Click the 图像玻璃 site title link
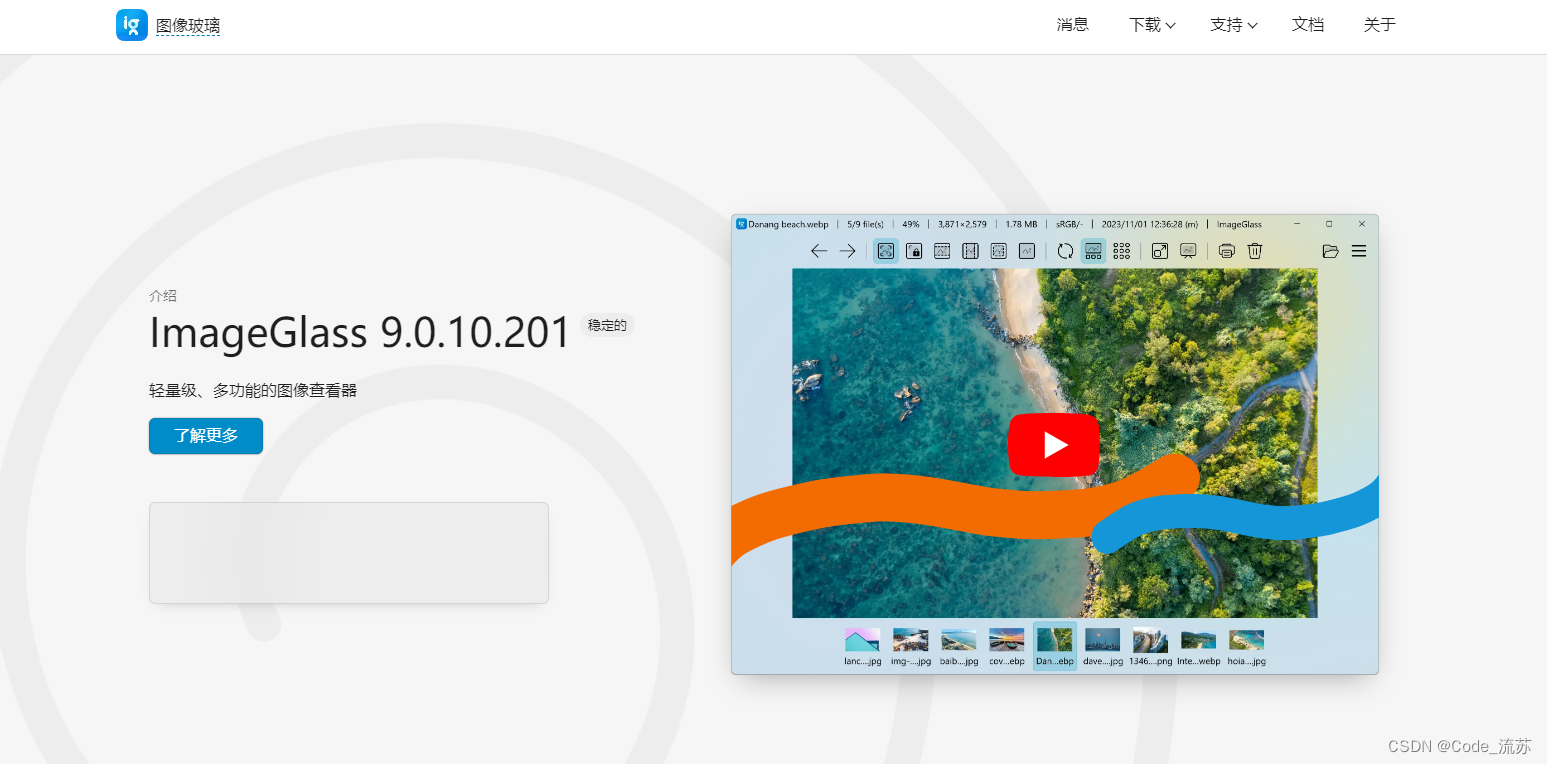Viewport: 1547px width, 764px height. (x=188, y=26)
